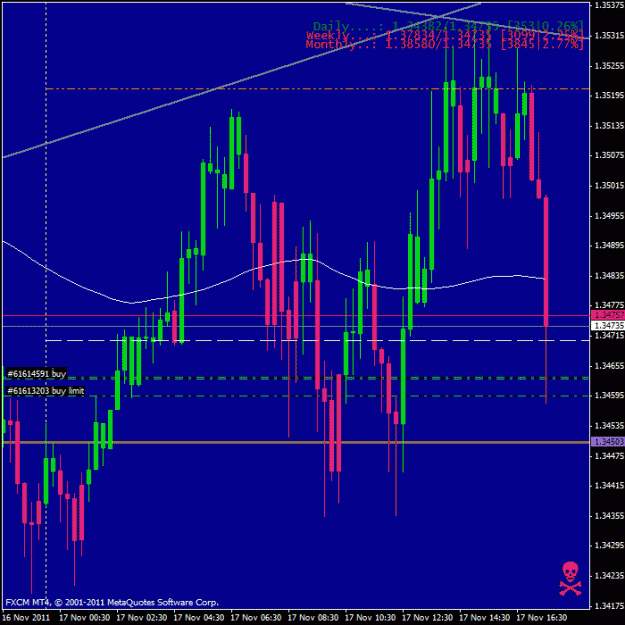
Task: Click the purple 1.34503 price tag
Action: tap(608, 442)
